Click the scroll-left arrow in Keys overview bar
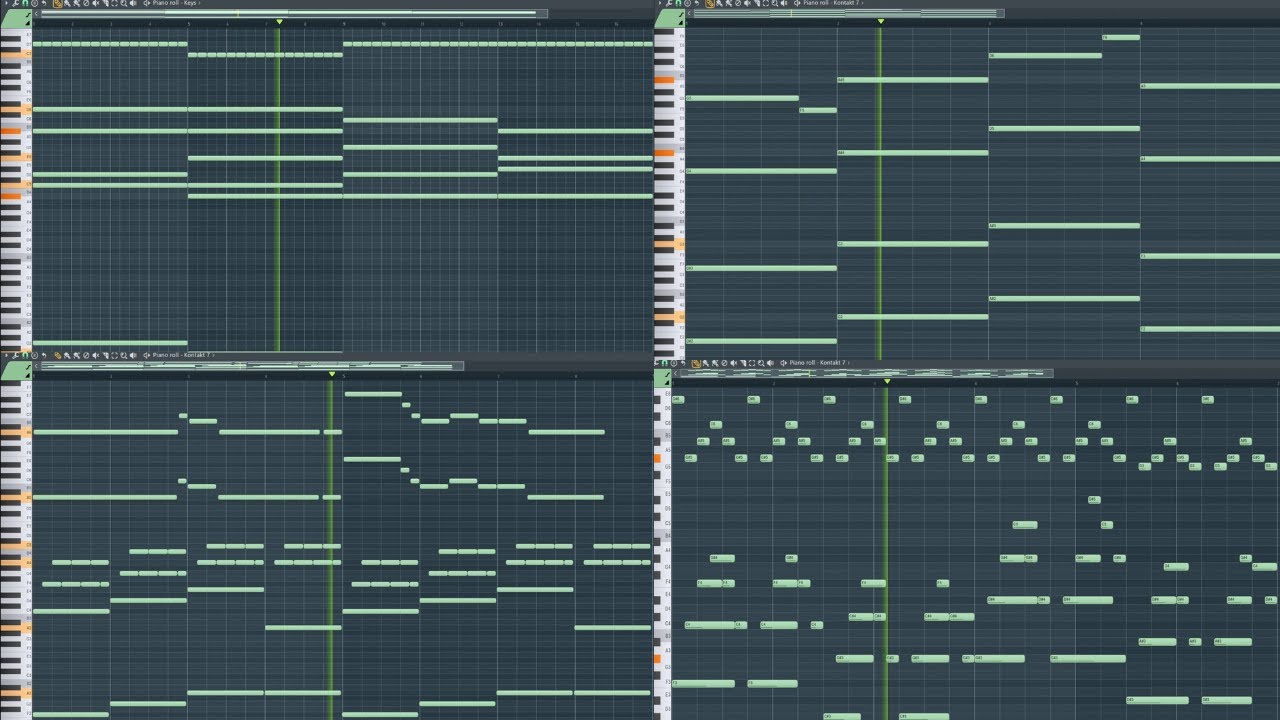Viewport: 1280px width, 720px height. pyautogui.click(x=37, y=14)
